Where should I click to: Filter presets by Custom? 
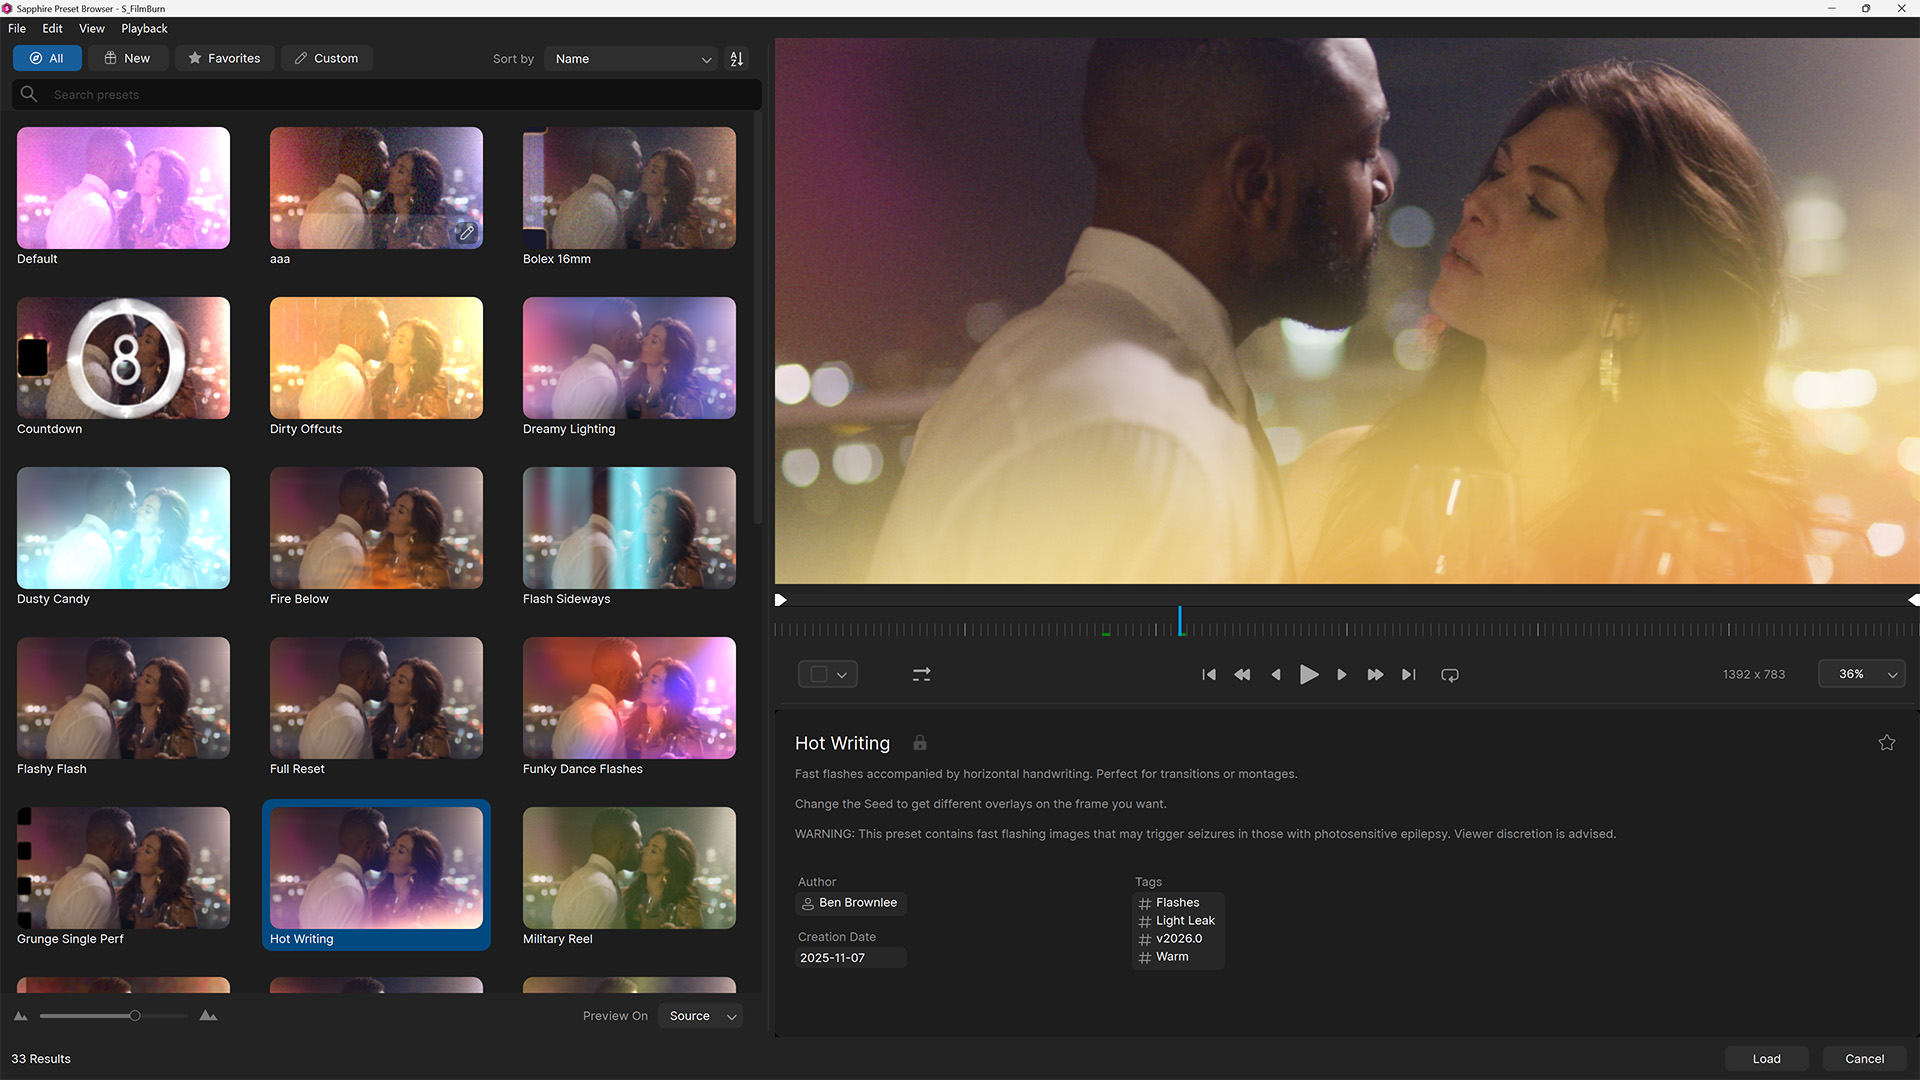click(x=326, y=58)
